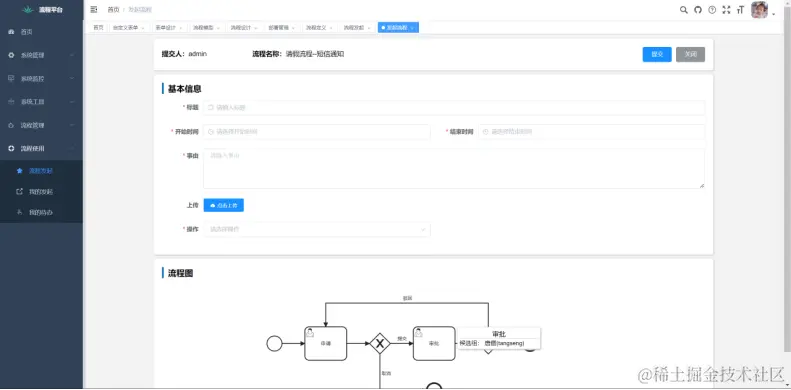Close the active blue 发起流程 tab
Image resolution: width=791 pixels, height=390 pixels.
(412, 28)
